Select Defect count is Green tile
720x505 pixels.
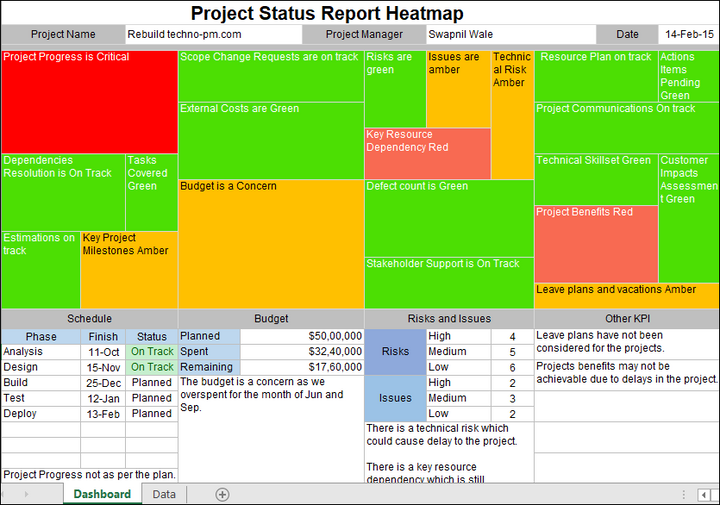(x=449, y=219)
